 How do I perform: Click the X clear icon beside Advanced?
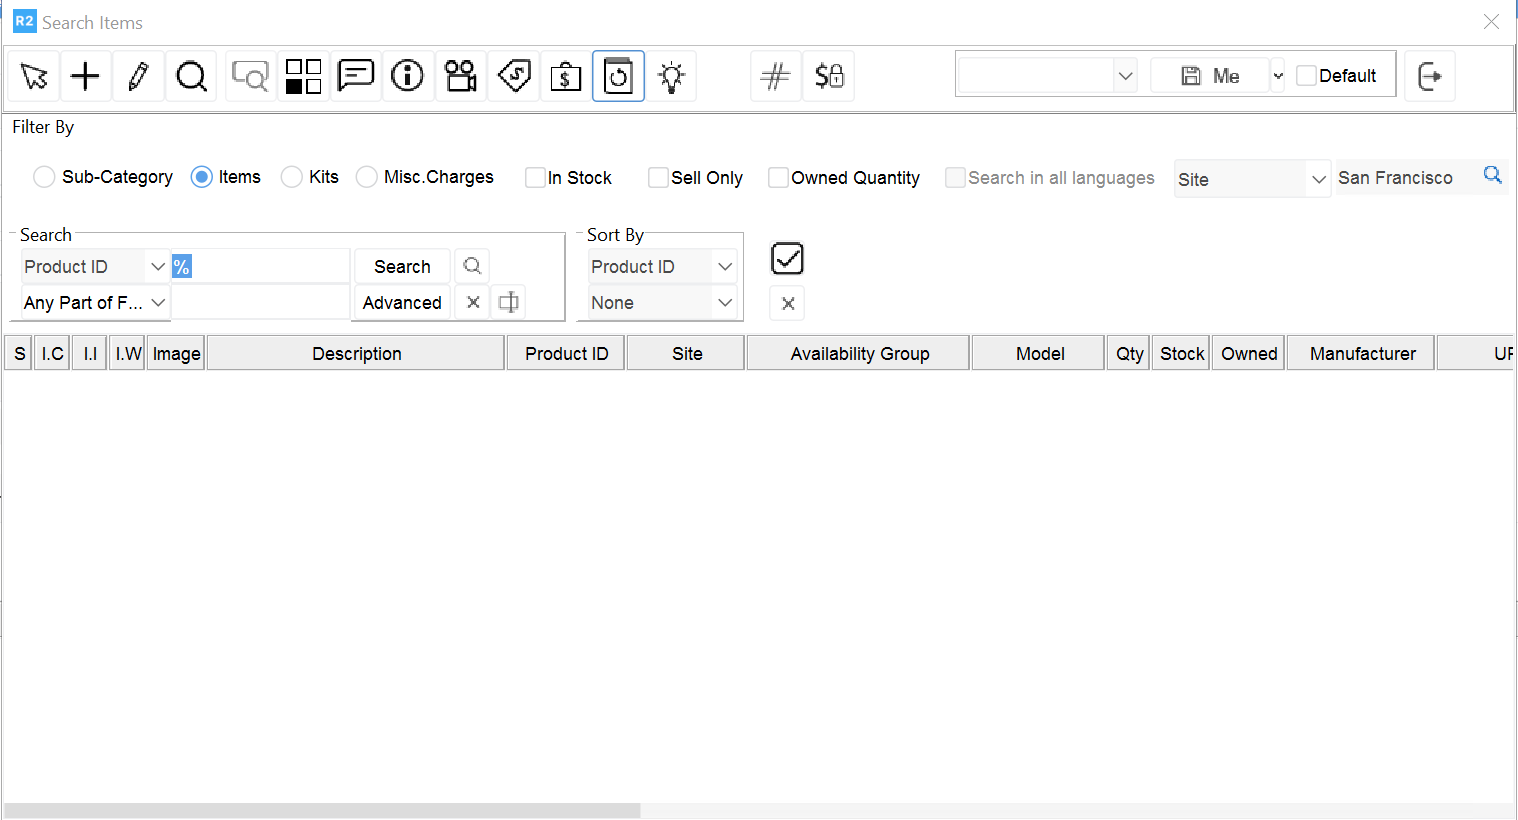[x=473, y=302]
